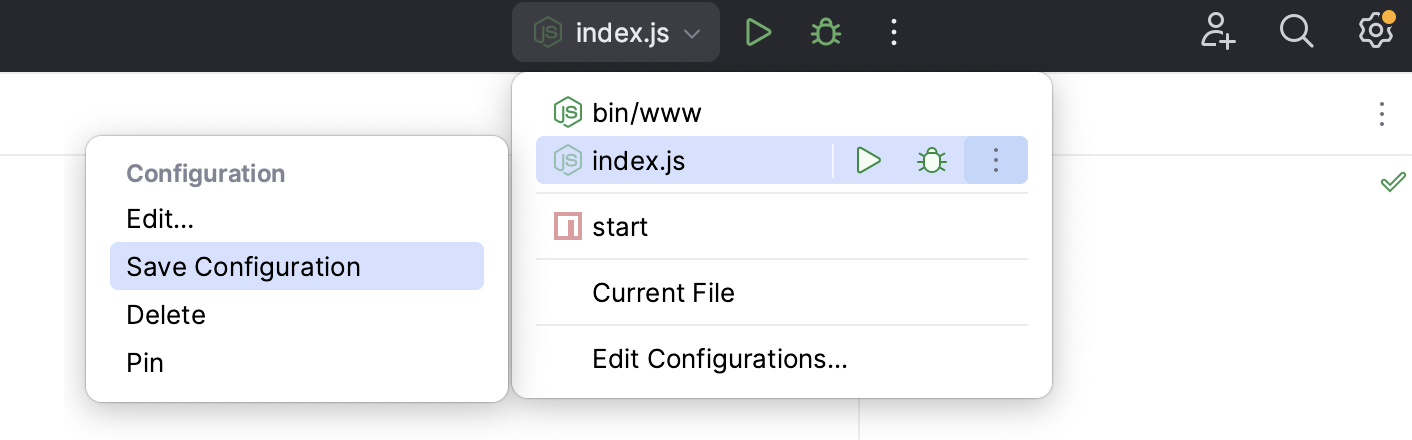The width and height of the screenshot is (1412, 440).
Task: Open Edit Configurations… dialog
Action: point(720,359)
